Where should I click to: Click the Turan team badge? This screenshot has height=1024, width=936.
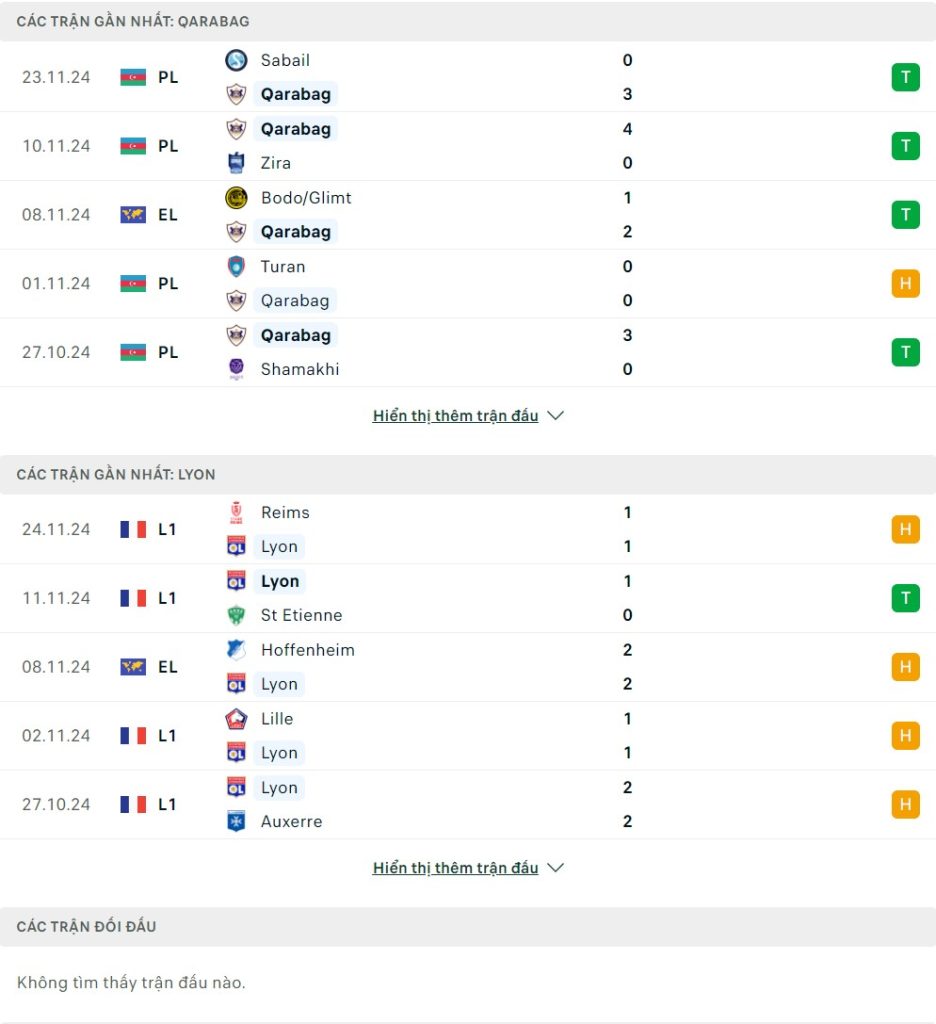(x=236, y=266)
